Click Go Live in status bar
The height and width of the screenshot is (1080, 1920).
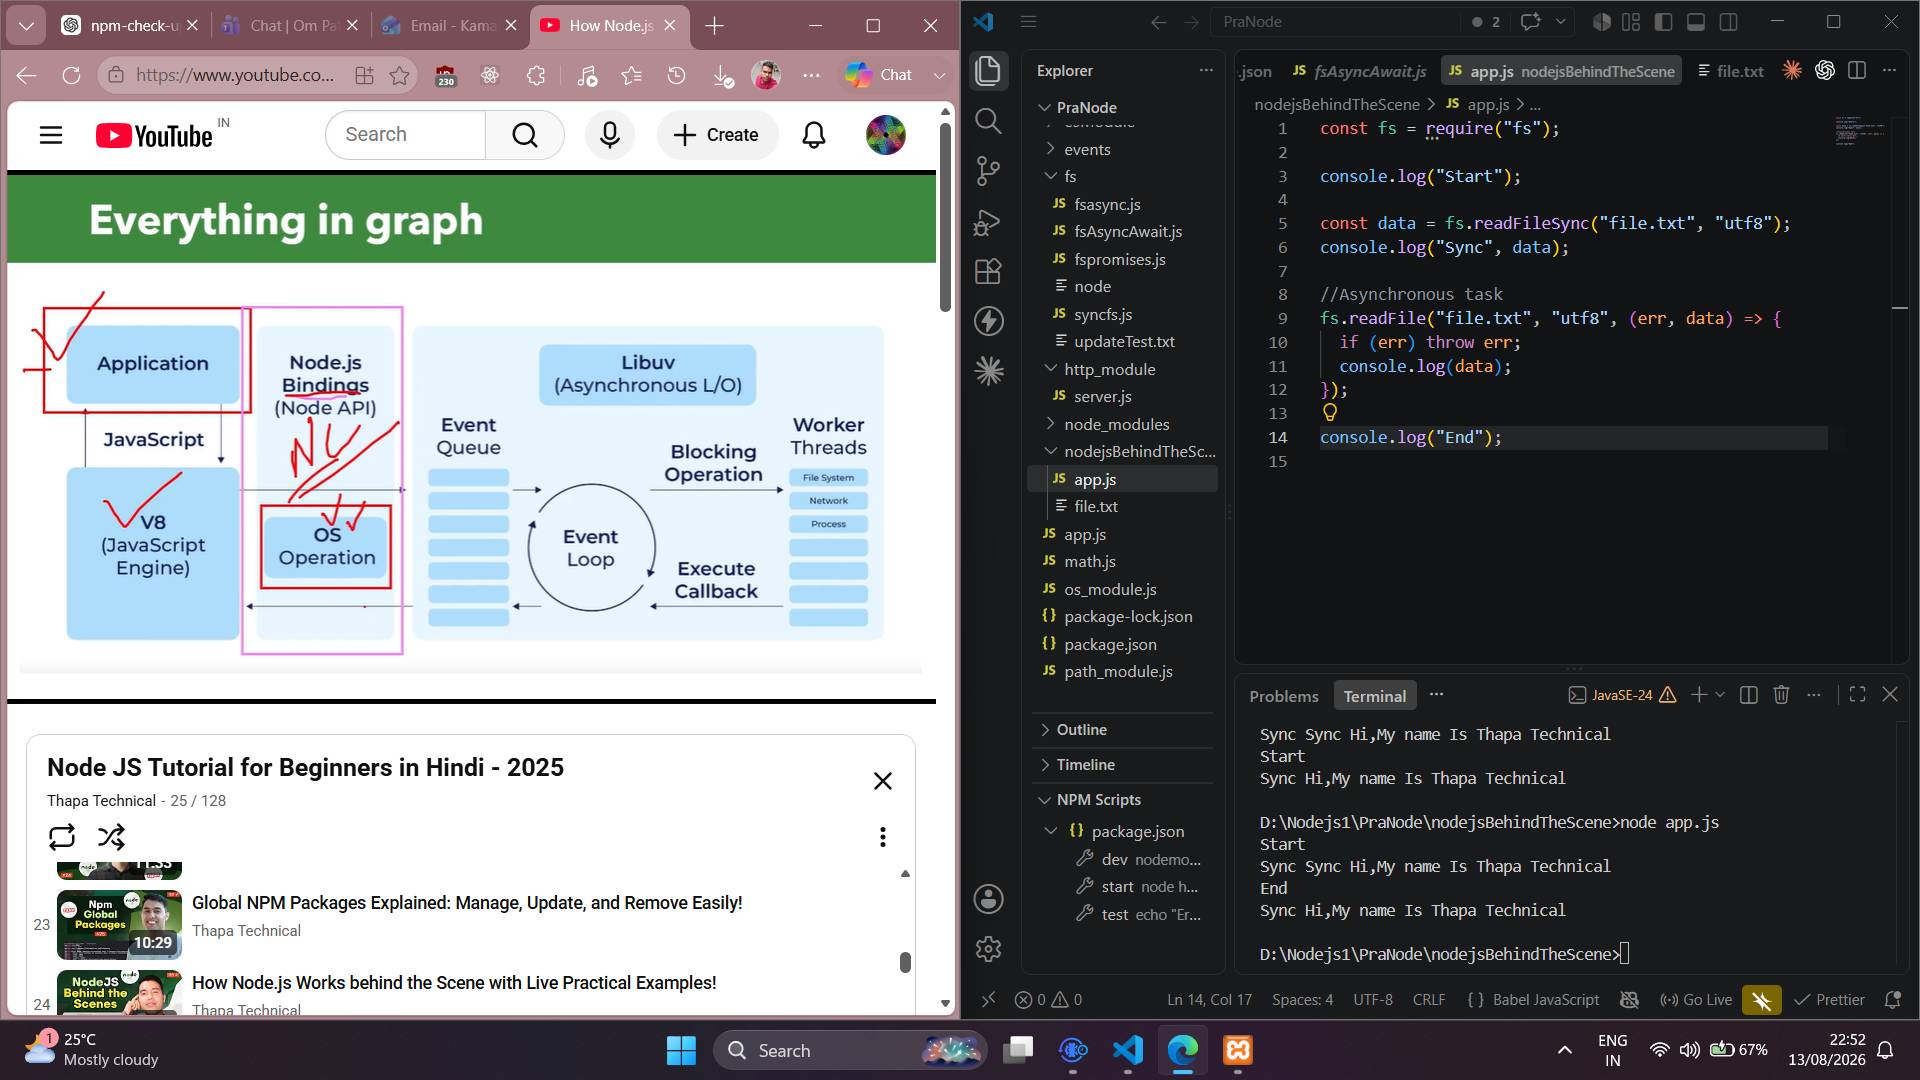(1696, 1000)
